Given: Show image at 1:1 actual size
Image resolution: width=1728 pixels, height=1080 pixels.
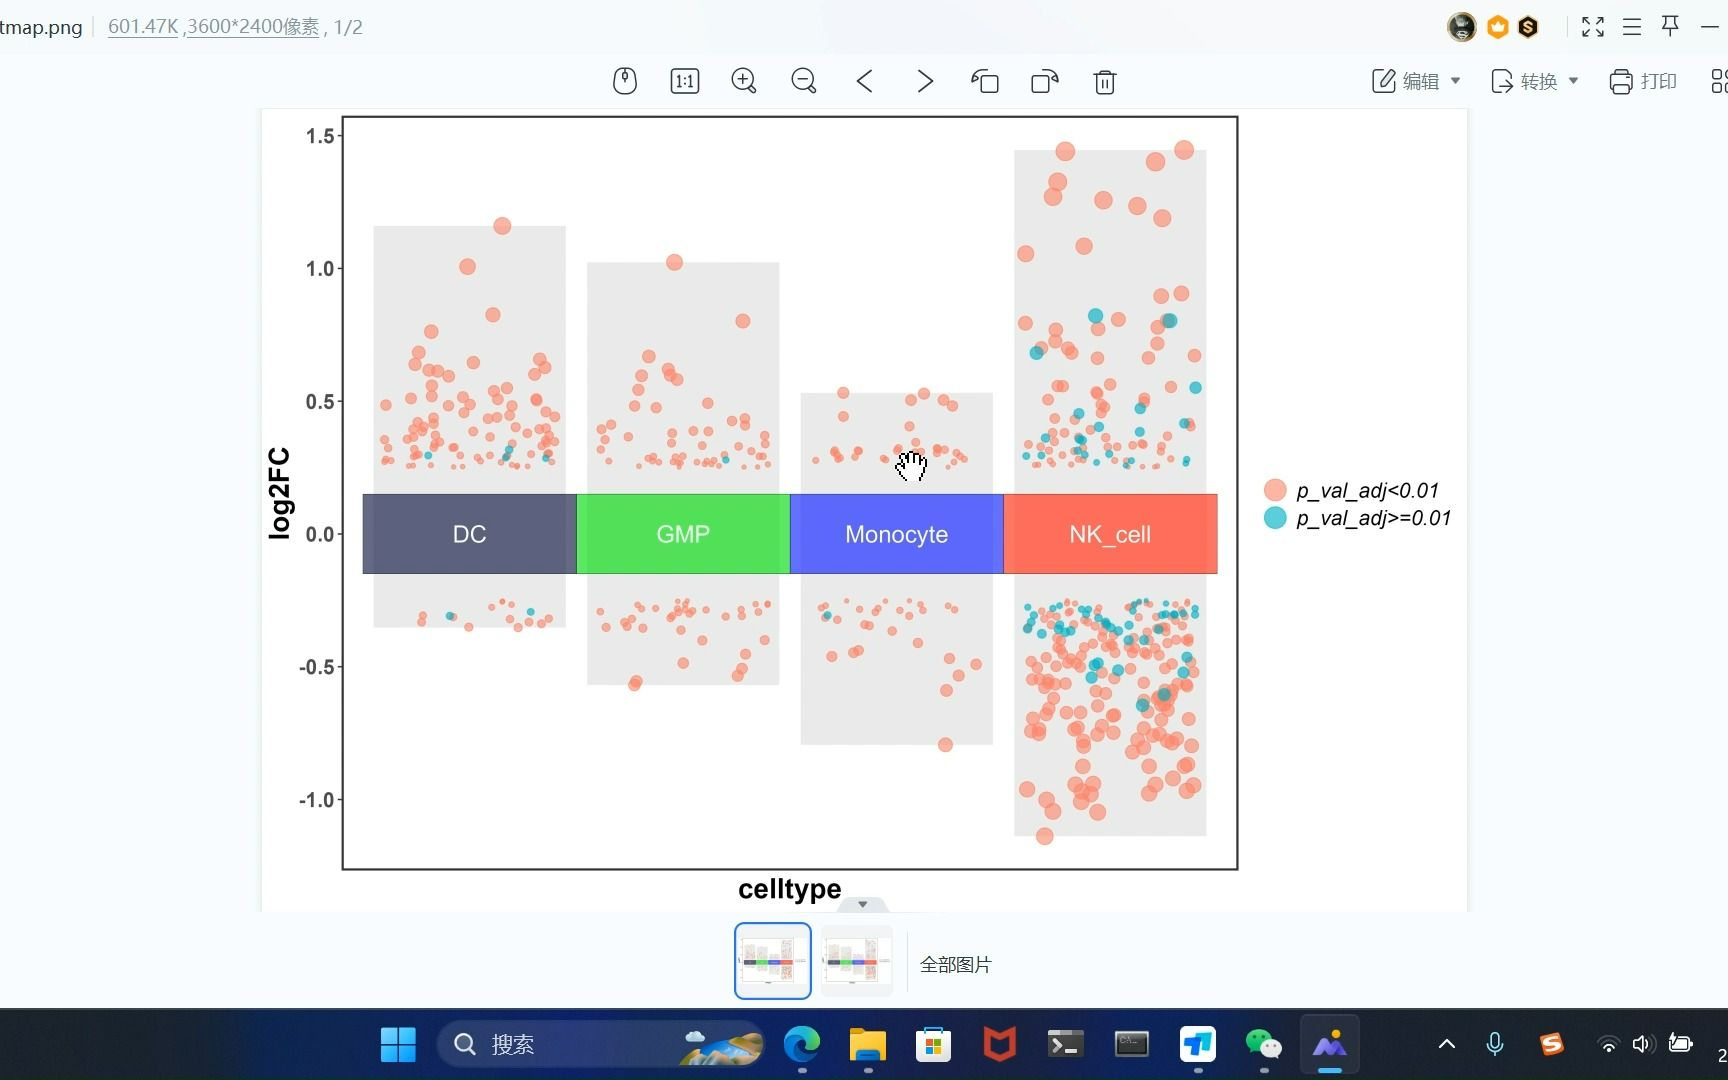Looking at the screenshot, I should pyautogui.click(x=685, y=81).
